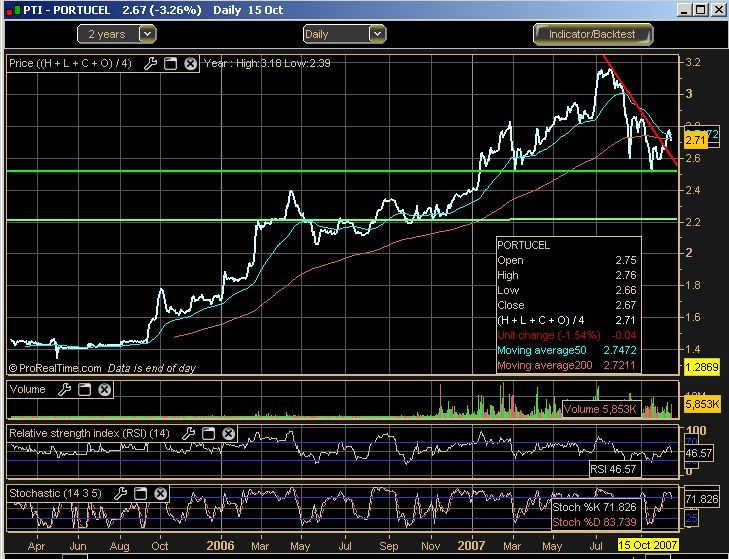
Task: Open the Daily interval combo box
Action: click(x=345, y=34)
